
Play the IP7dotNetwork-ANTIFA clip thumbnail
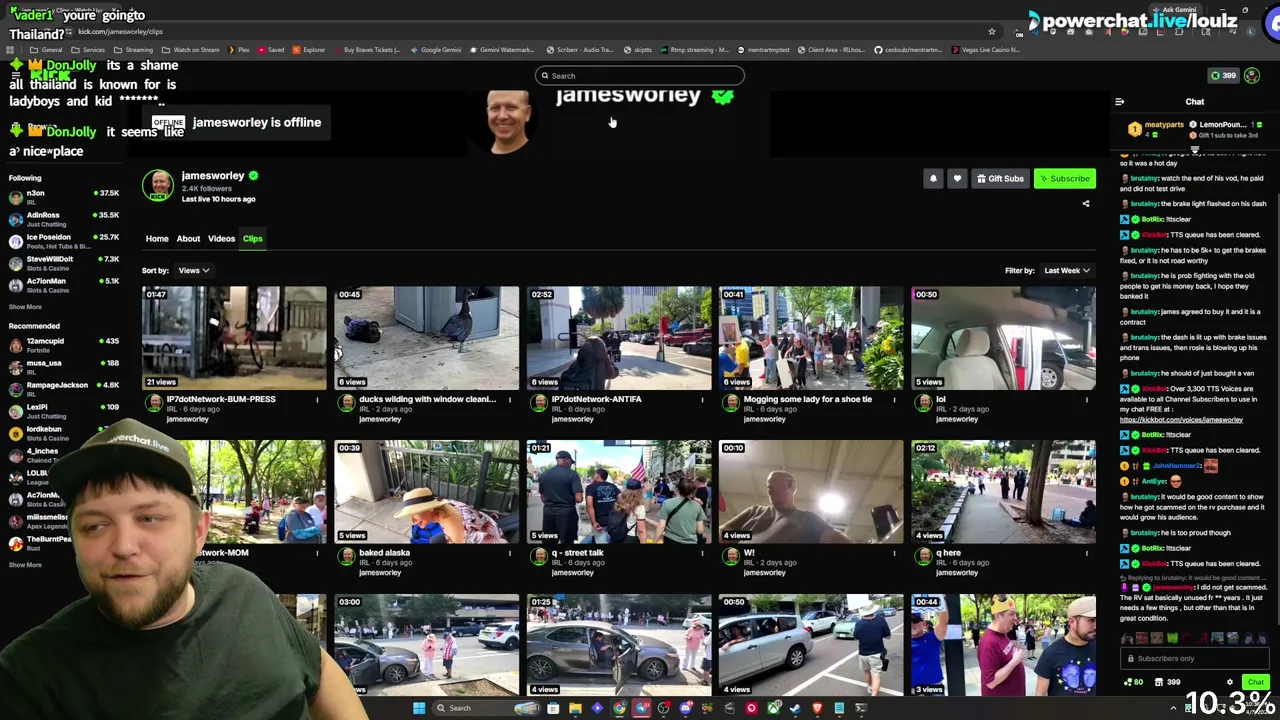click(619, 338)
